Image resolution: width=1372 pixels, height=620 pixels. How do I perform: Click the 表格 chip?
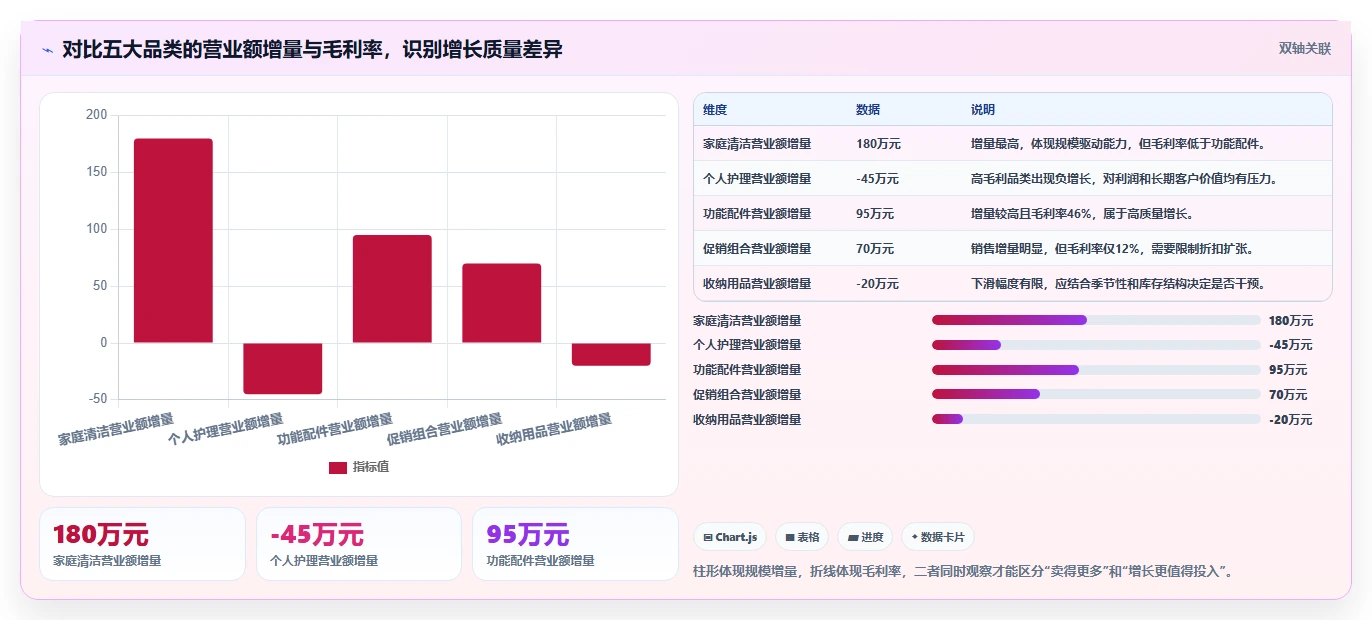[802, 537]
